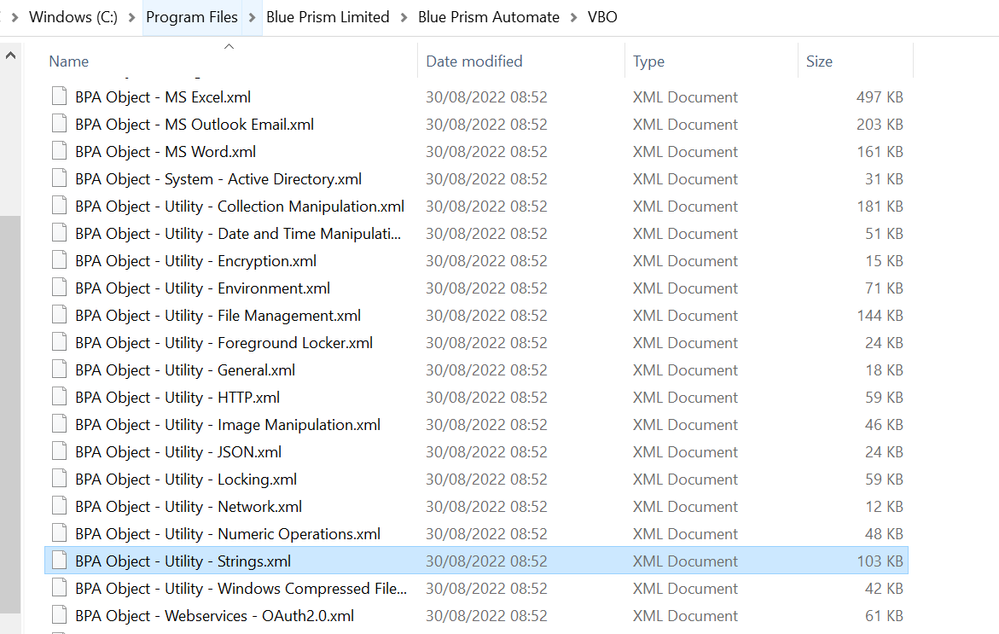Click the 203 KB size cell
999x634 pixels.
coord(879,124)
